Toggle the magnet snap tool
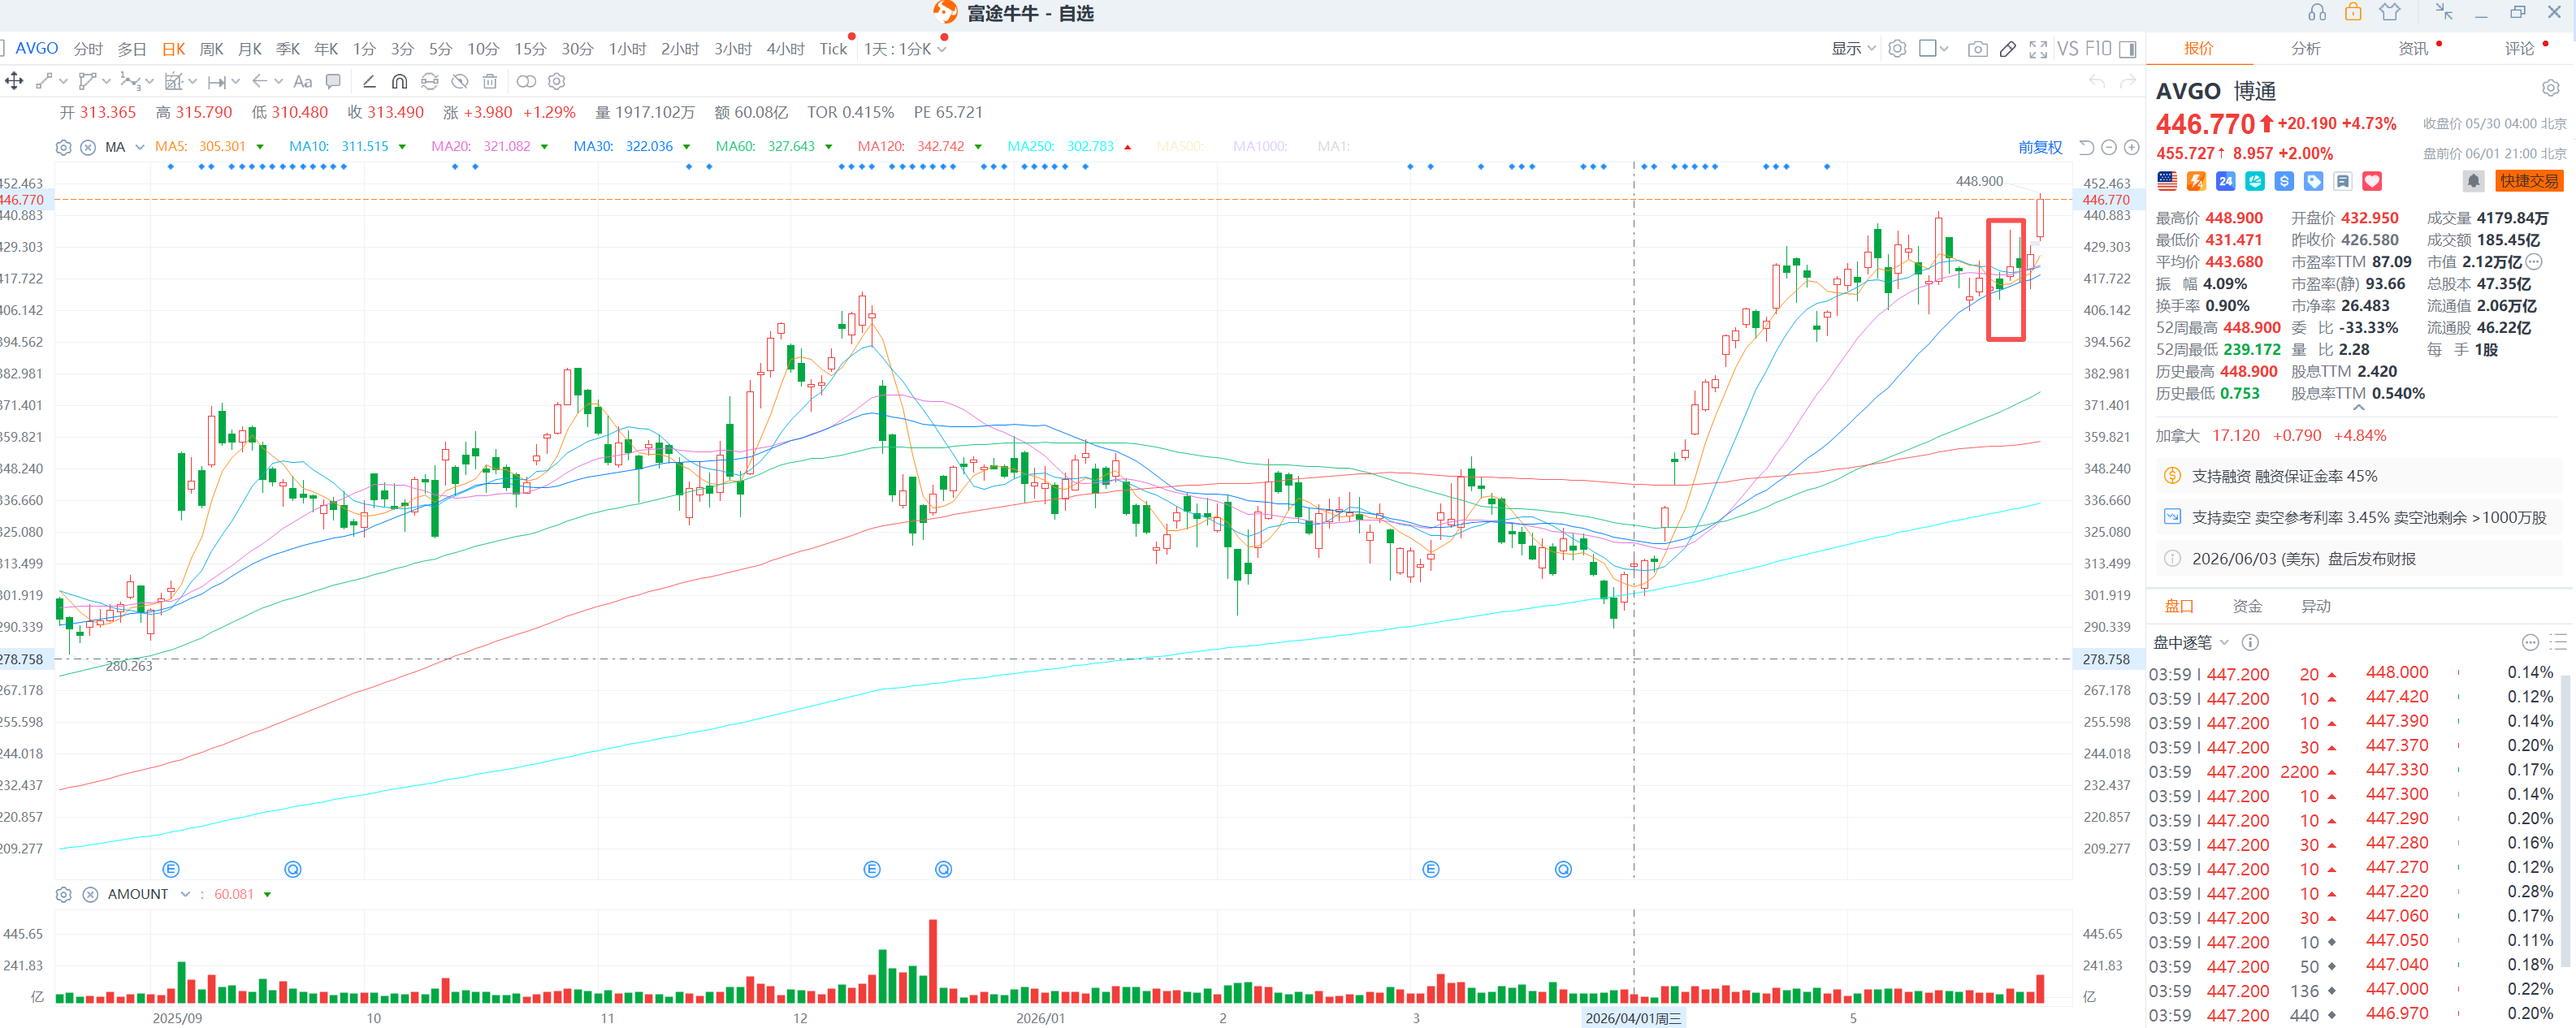Viewport: 2576px width, 1028px height. point(399,81)
